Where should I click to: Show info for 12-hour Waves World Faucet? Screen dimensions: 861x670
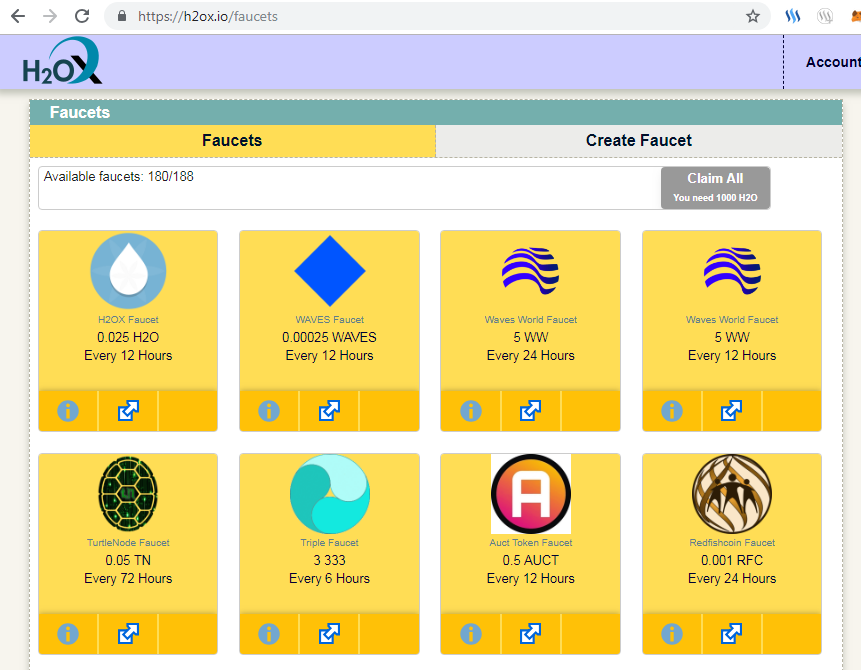[672, 411]
